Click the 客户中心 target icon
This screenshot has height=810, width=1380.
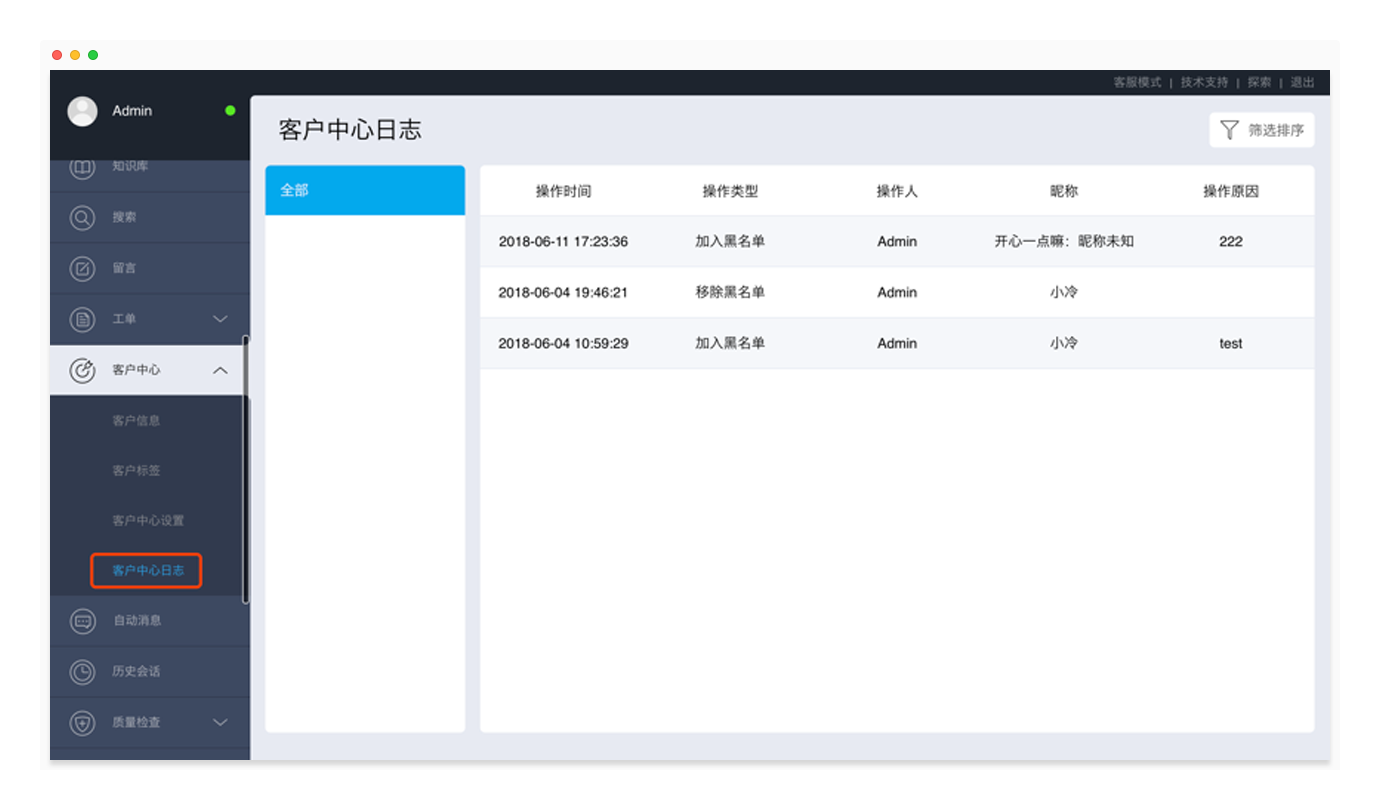(x=82, y=370)
